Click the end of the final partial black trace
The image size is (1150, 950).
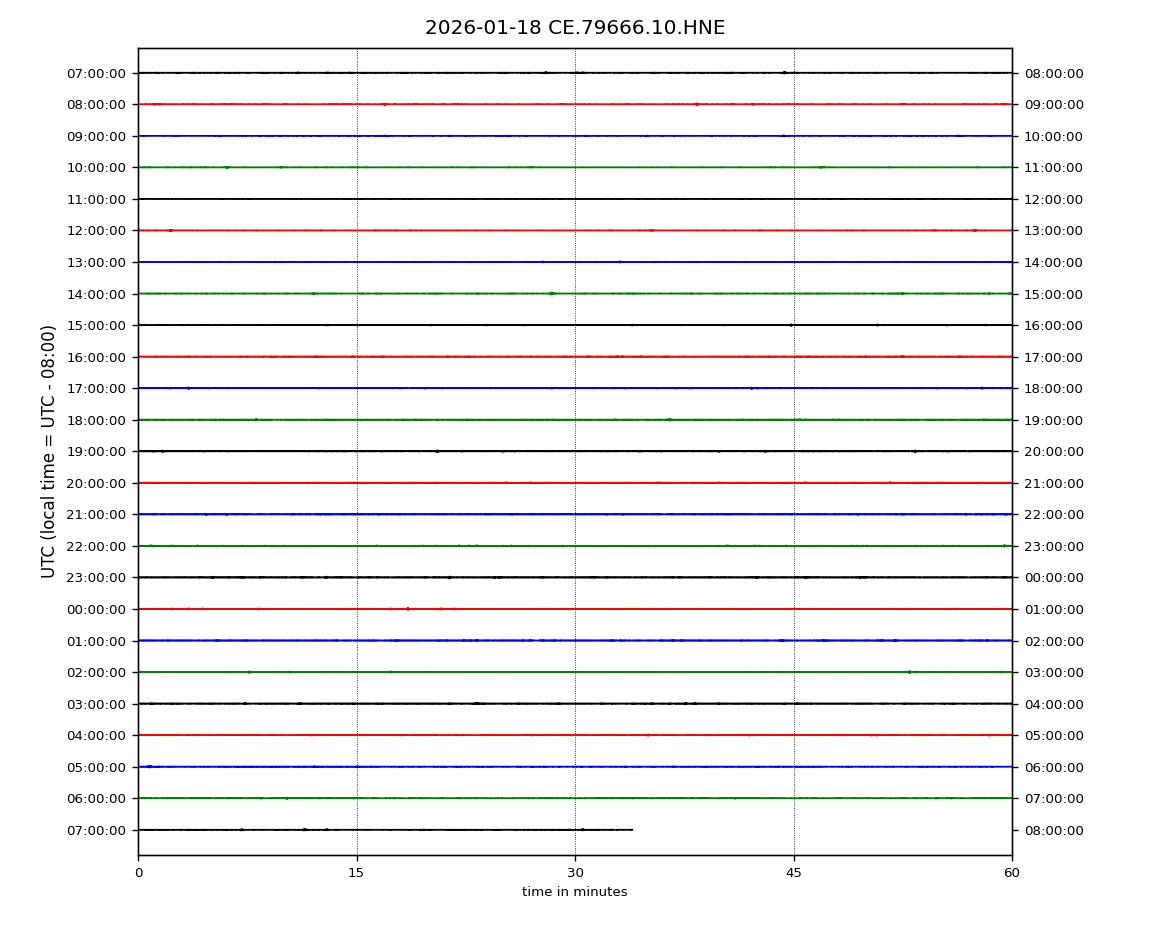click(x=632, y=830)
